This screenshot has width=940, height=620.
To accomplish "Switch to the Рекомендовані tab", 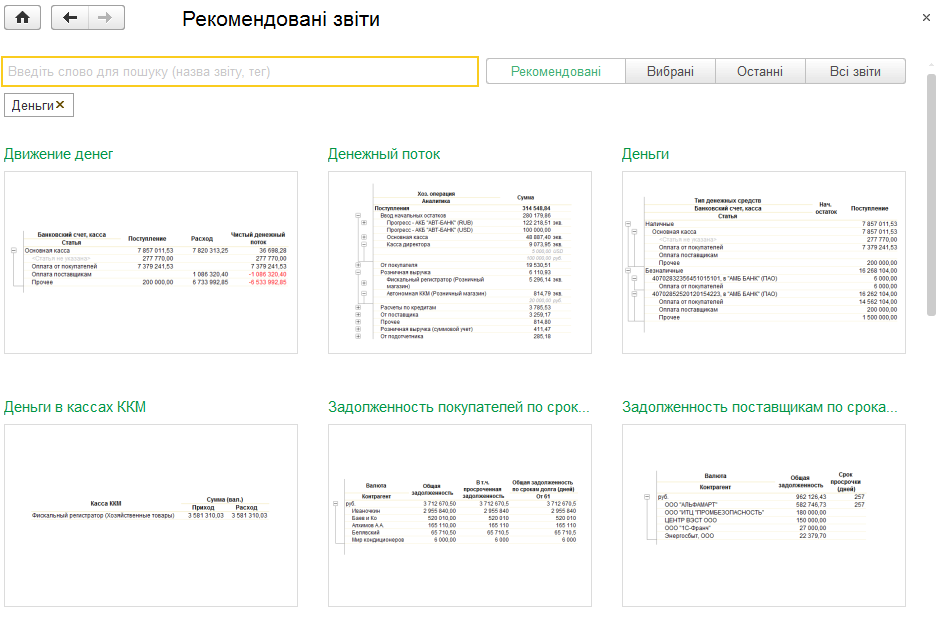I will click(556, 71).
